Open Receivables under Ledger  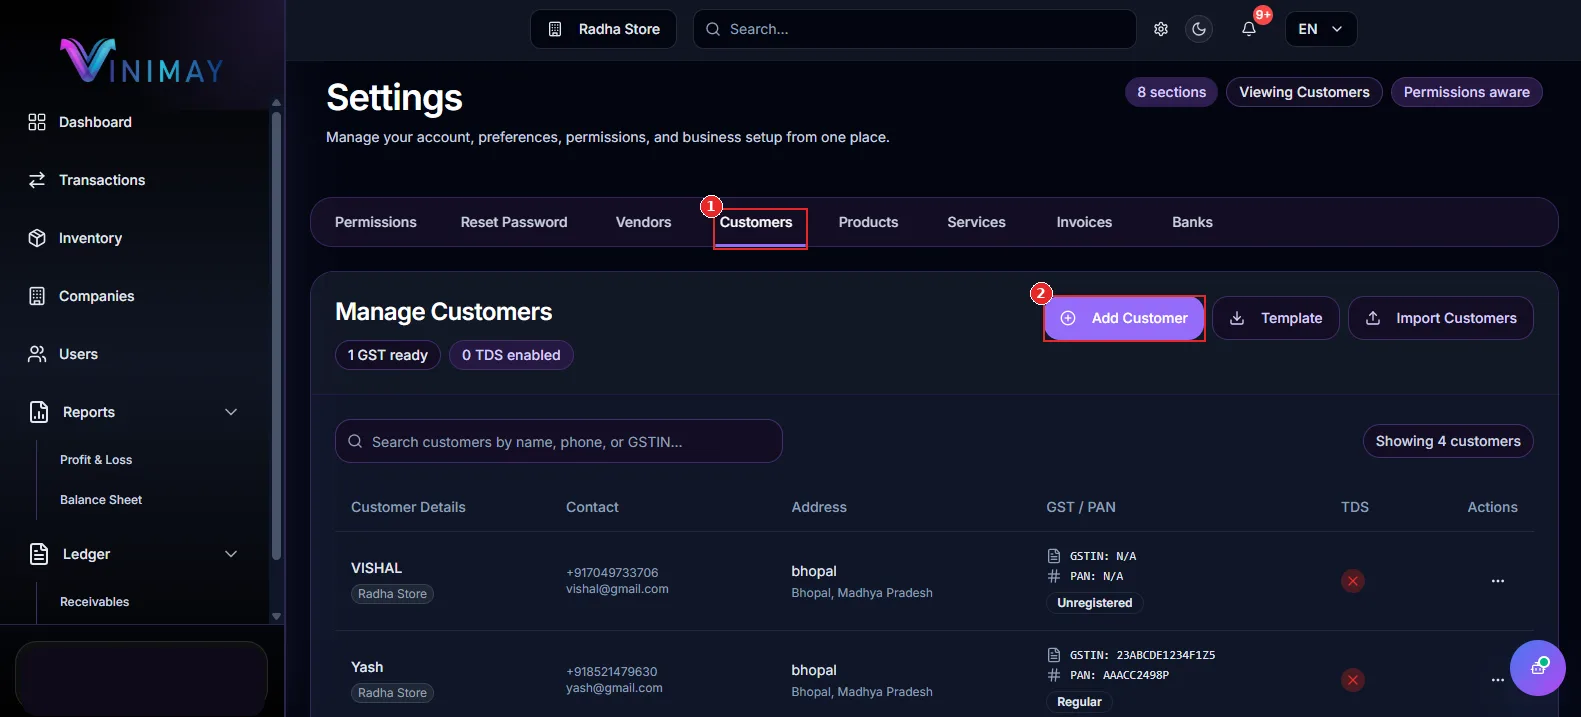click(x=95, y=602)
